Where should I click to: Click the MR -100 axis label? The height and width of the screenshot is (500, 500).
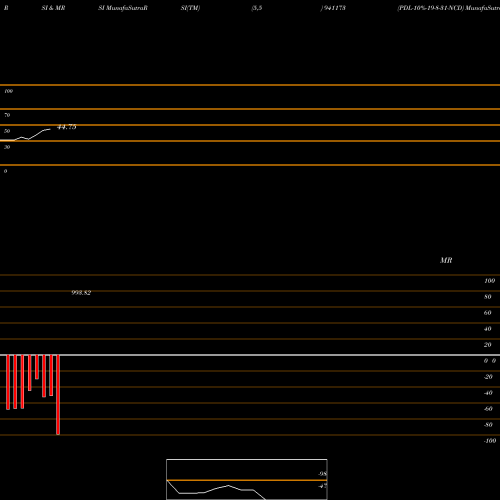click(490, 441)
